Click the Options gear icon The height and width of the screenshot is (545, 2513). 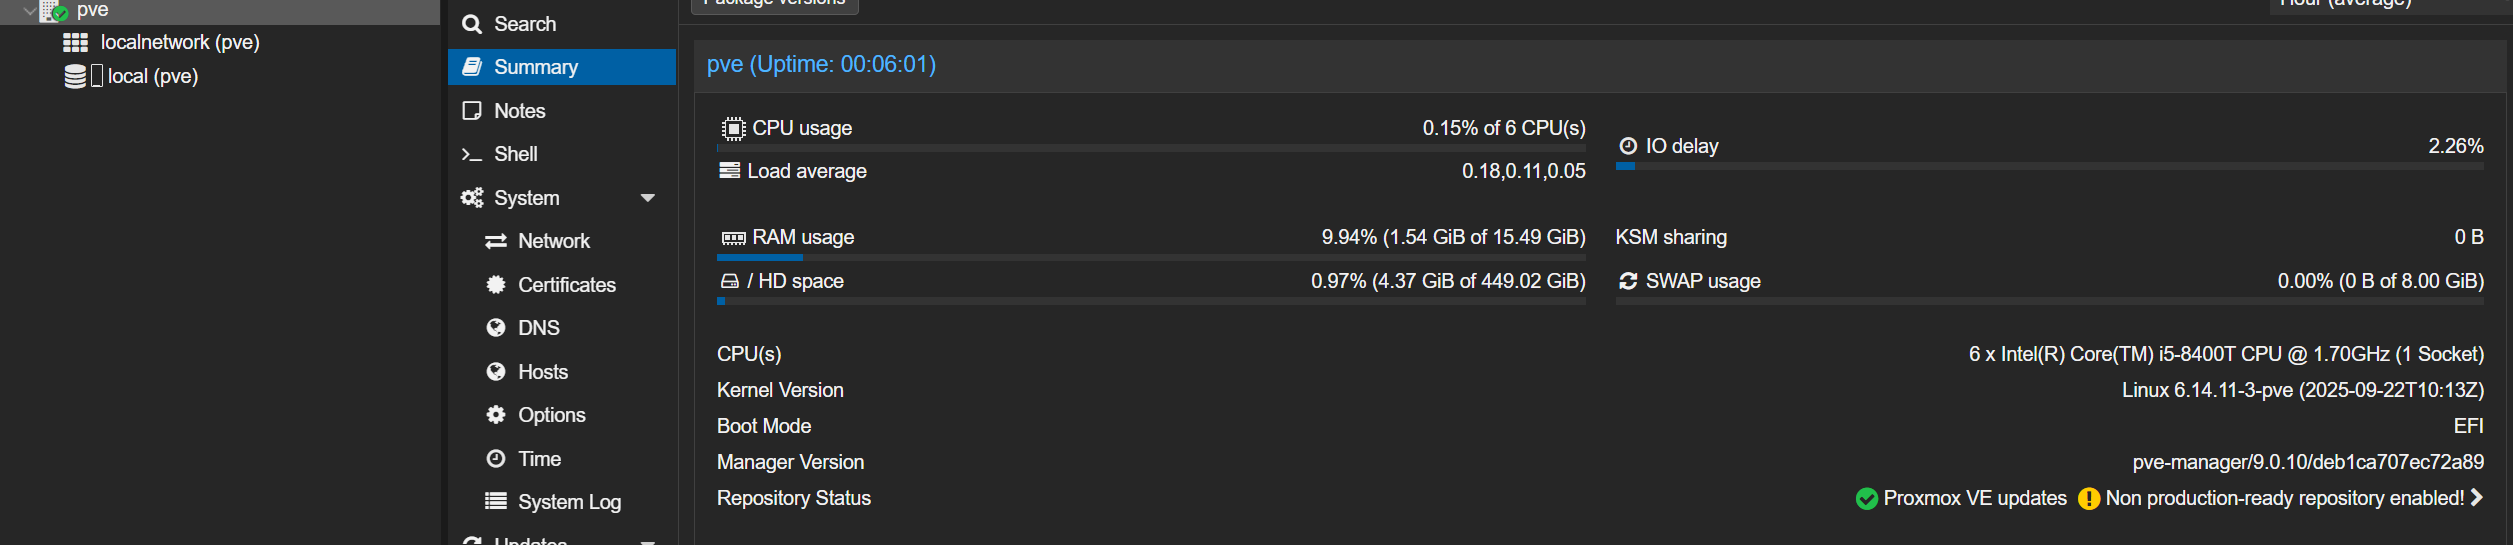pos(496,415)
